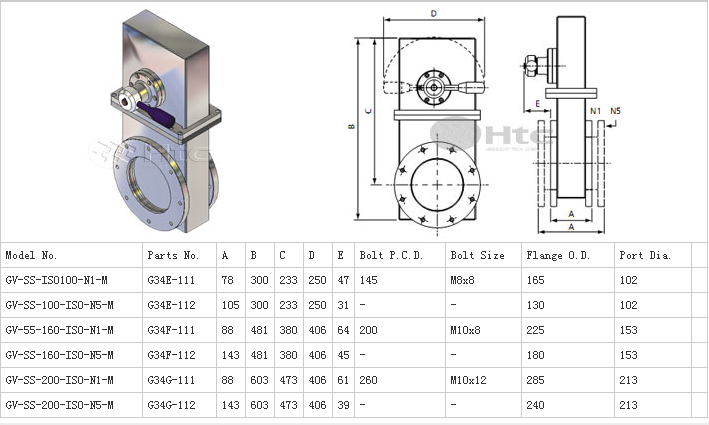Click the purple lever handle on valve
Image resolution: width=709 pixels, height=425 pixels.
pyautogui.click(x=158, y=110)
